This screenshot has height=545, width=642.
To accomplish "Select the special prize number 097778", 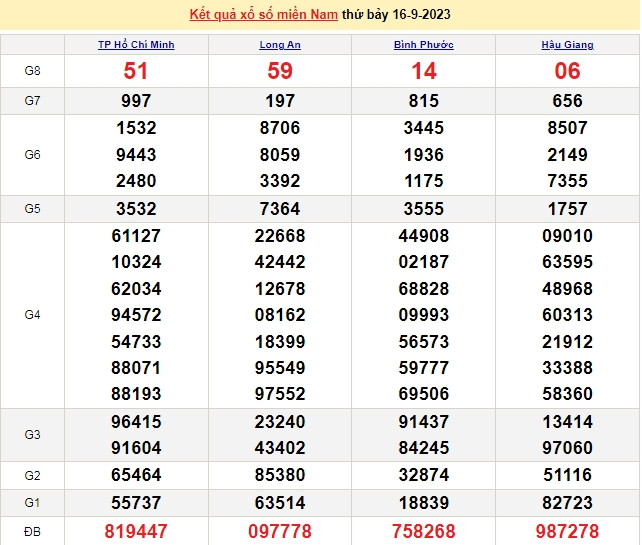I will coord(280,531).
